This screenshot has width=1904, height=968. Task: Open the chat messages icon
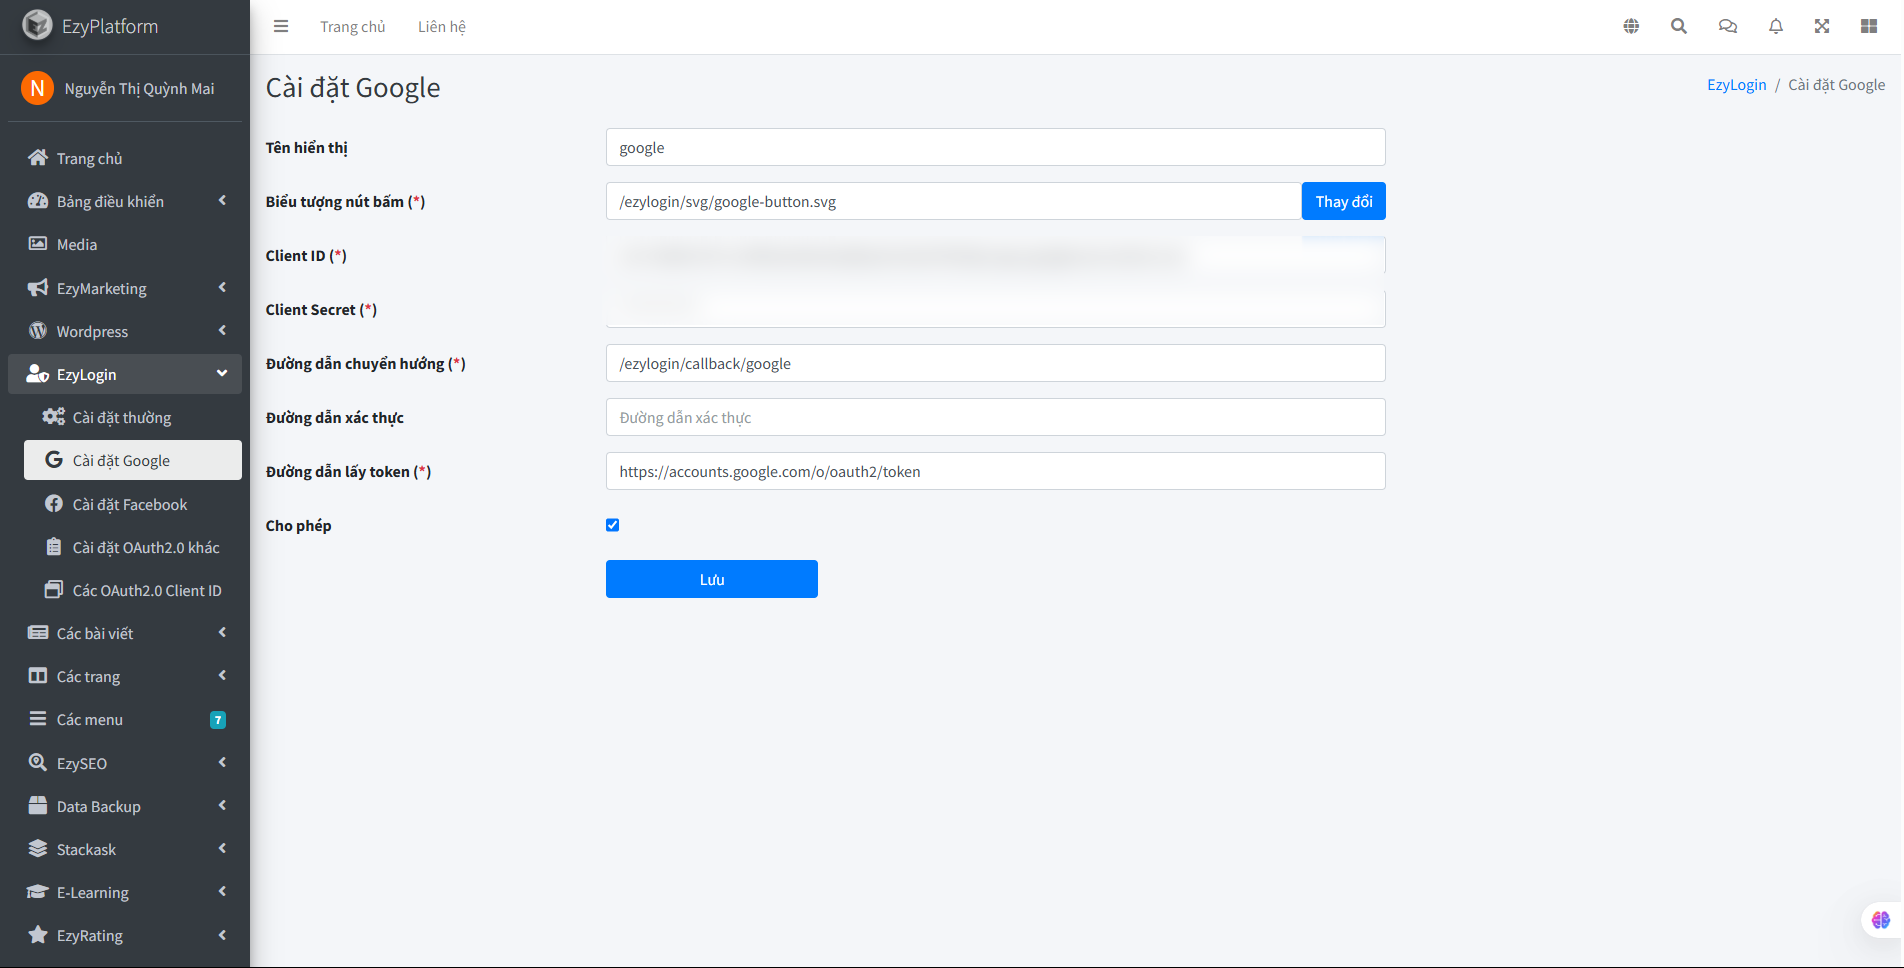point(1728,26)
